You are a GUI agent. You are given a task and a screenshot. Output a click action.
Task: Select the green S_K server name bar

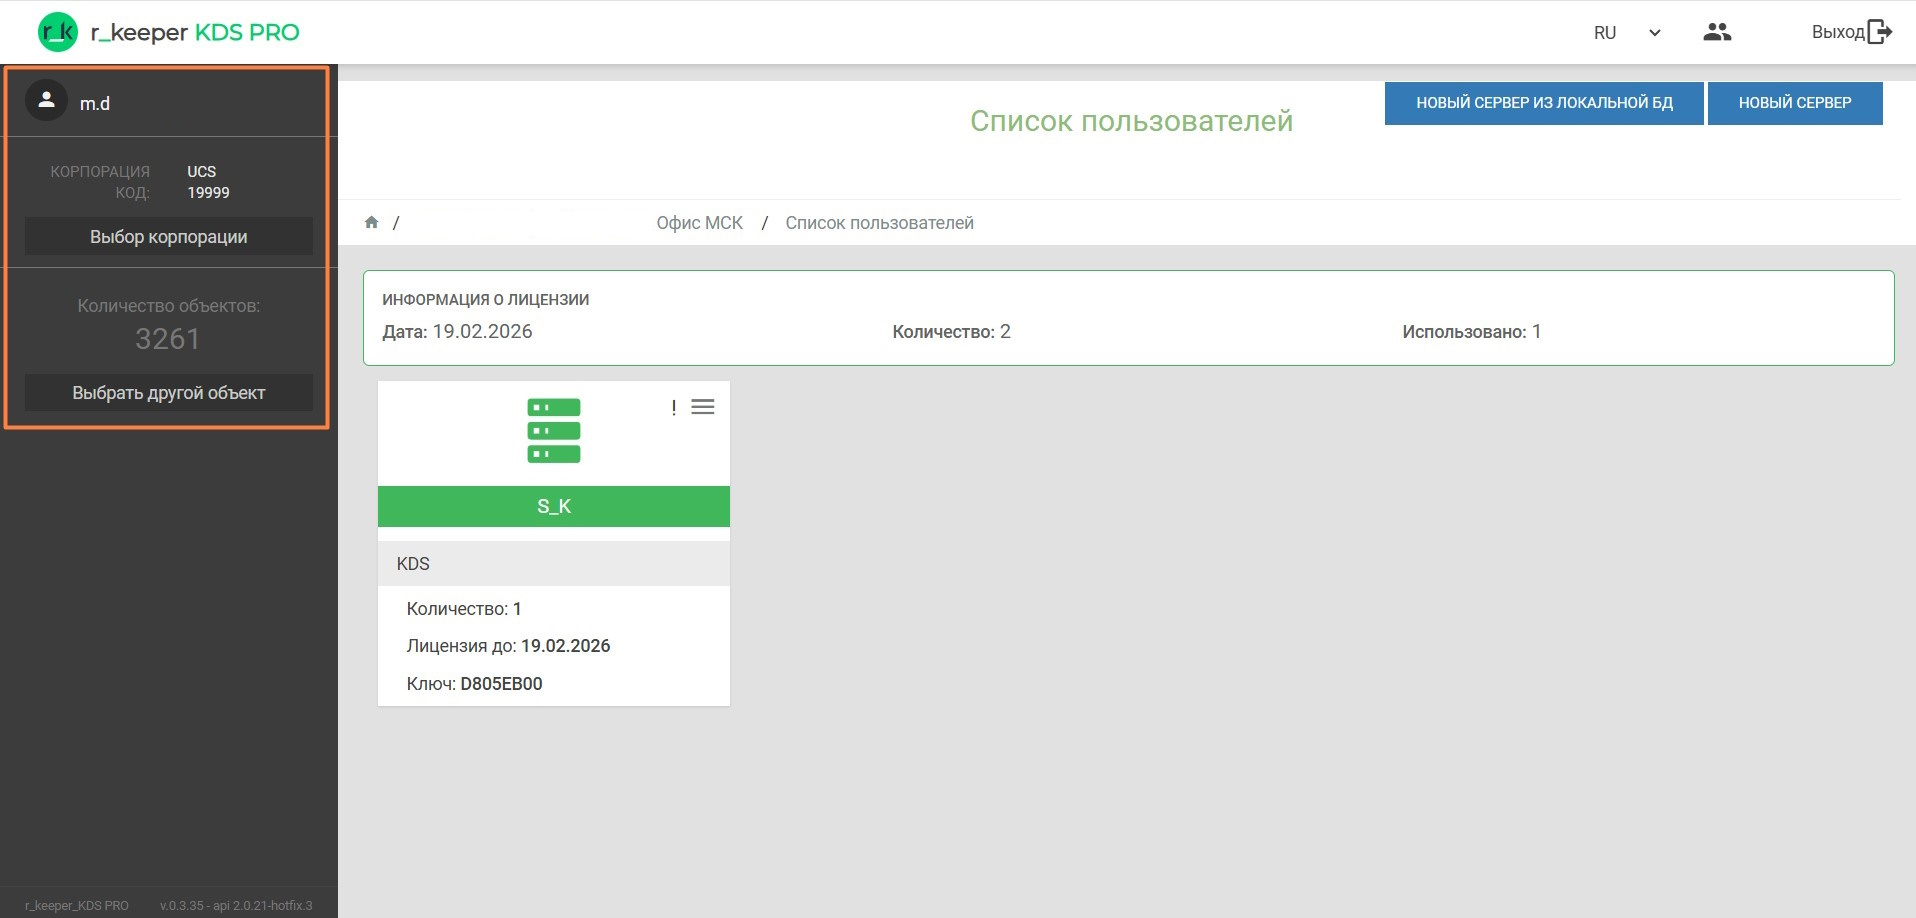(x=553, y=506)
